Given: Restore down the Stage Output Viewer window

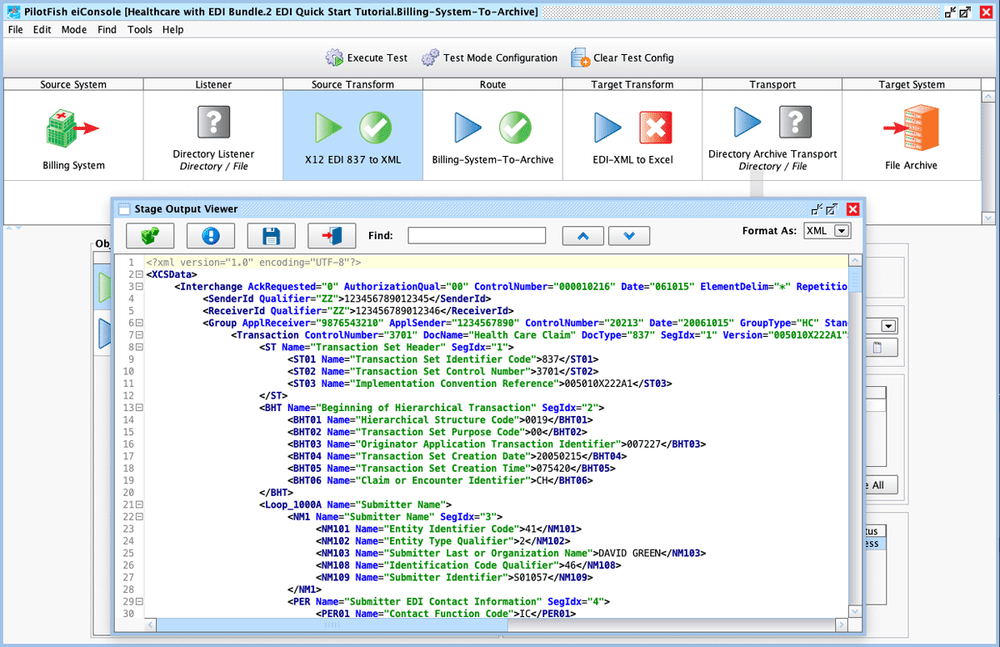Looking at the screenshot, I should [817, 209].
